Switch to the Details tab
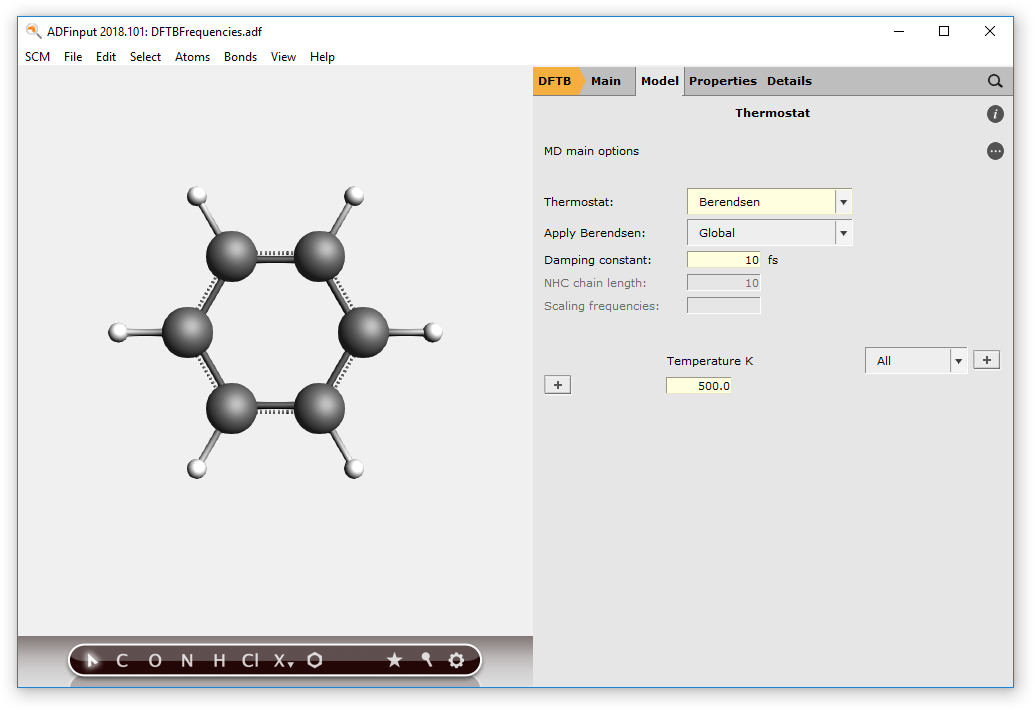Viewport: 1035px width, 710px height. [789, 81]
